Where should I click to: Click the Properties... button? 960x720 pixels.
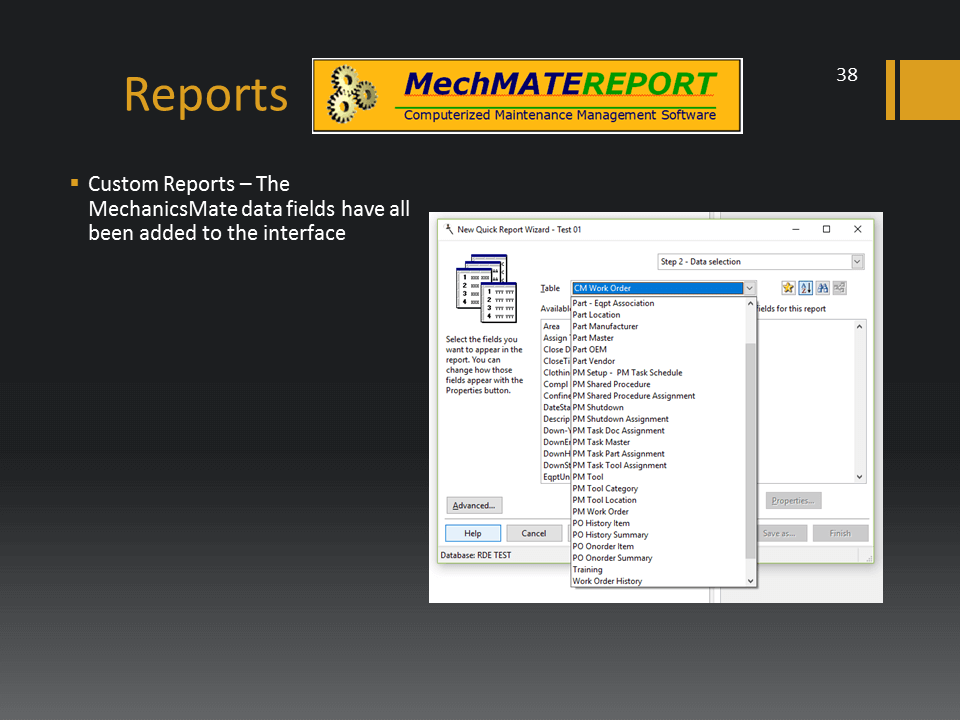793,501
